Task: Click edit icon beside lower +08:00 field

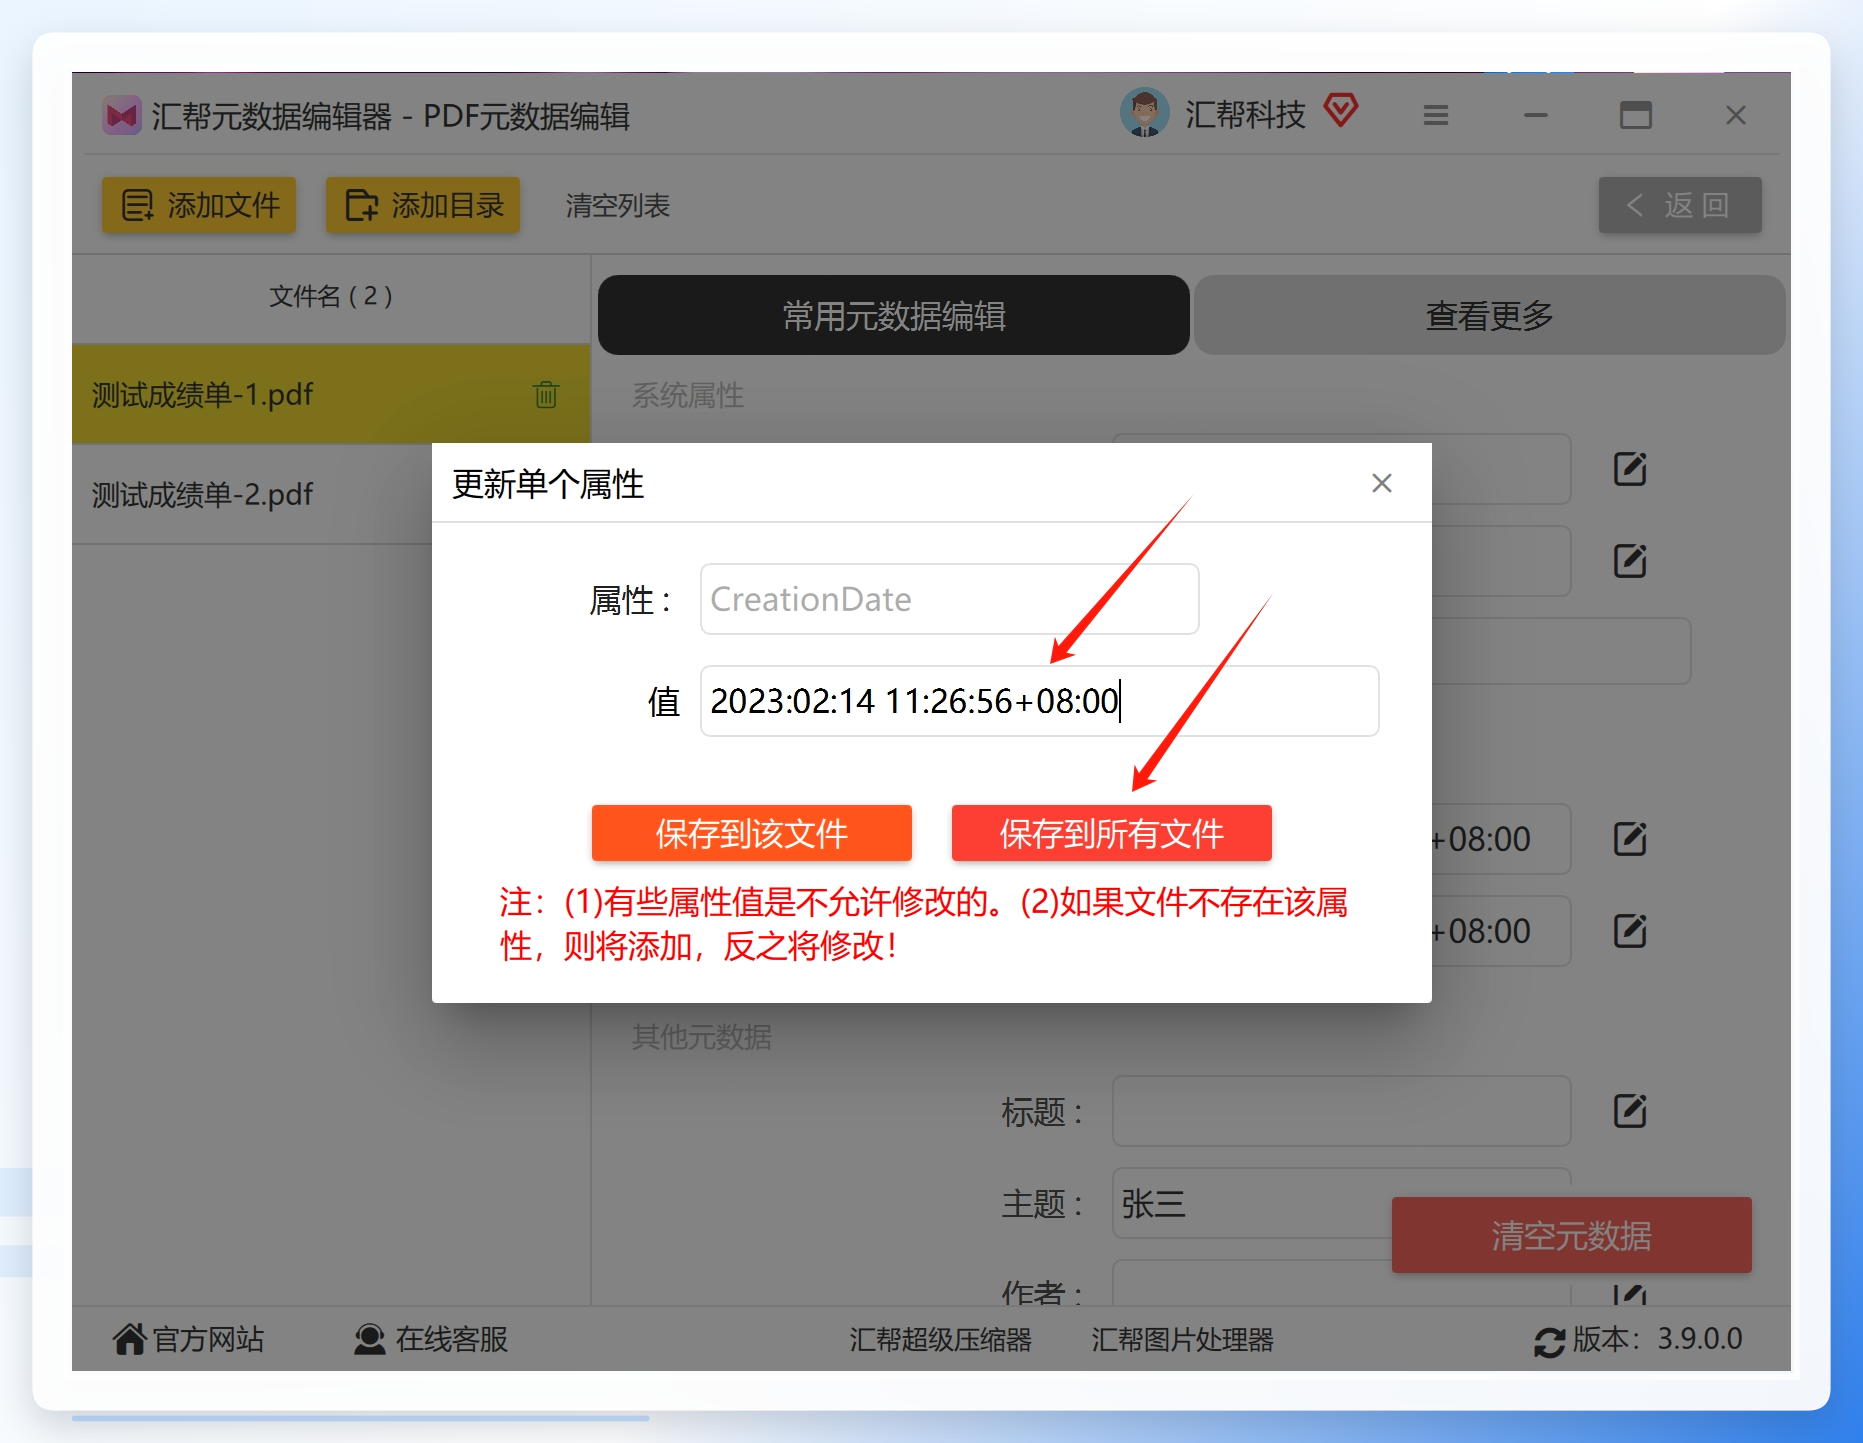Action: tap(1630, 930)
